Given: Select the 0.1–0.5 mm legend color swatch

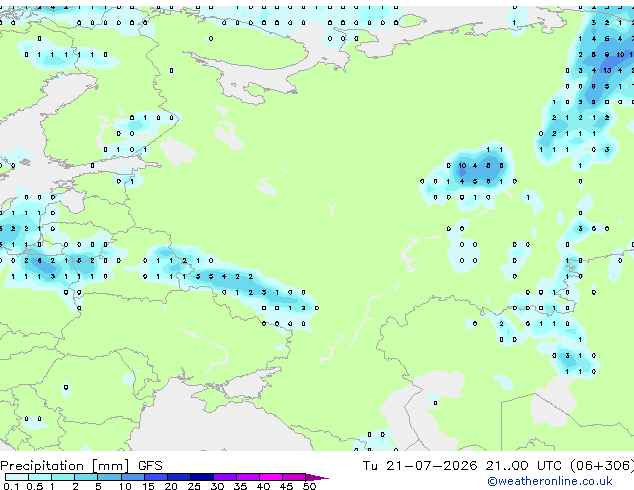Looking at the screenshot, I should [x=17, y=477].
